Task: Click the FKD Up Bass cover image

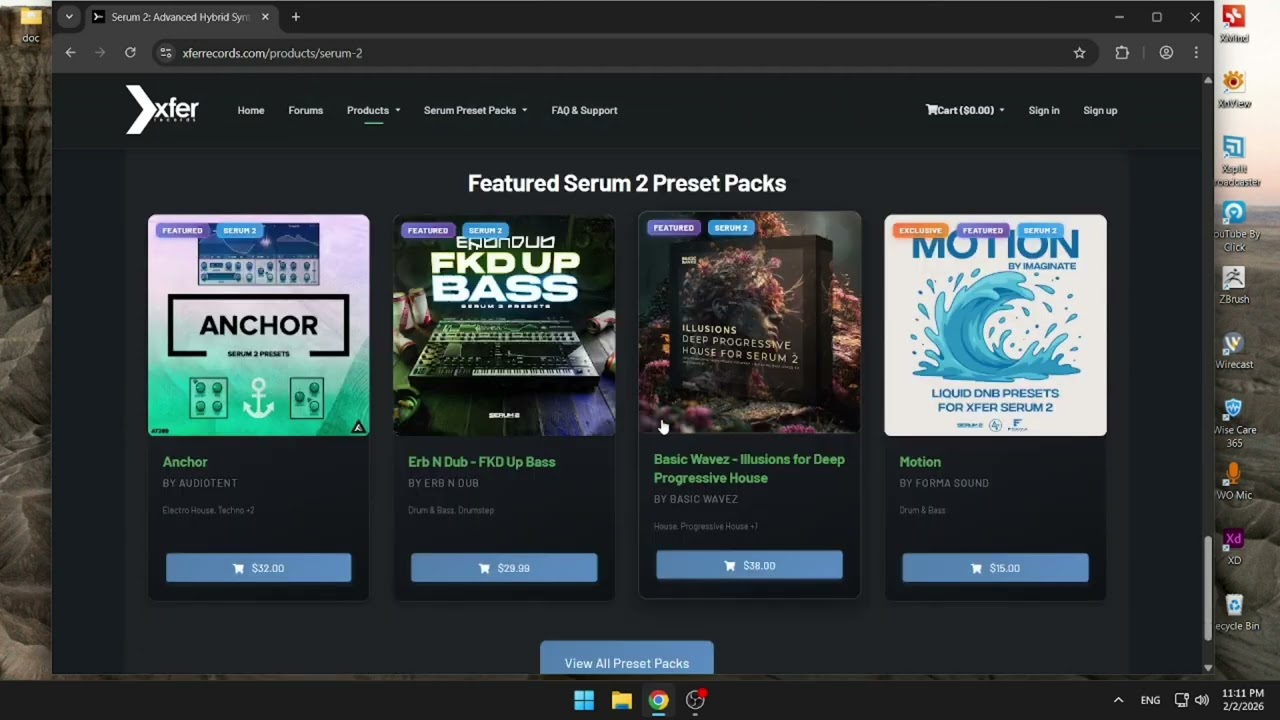Action: pos(504,325)
